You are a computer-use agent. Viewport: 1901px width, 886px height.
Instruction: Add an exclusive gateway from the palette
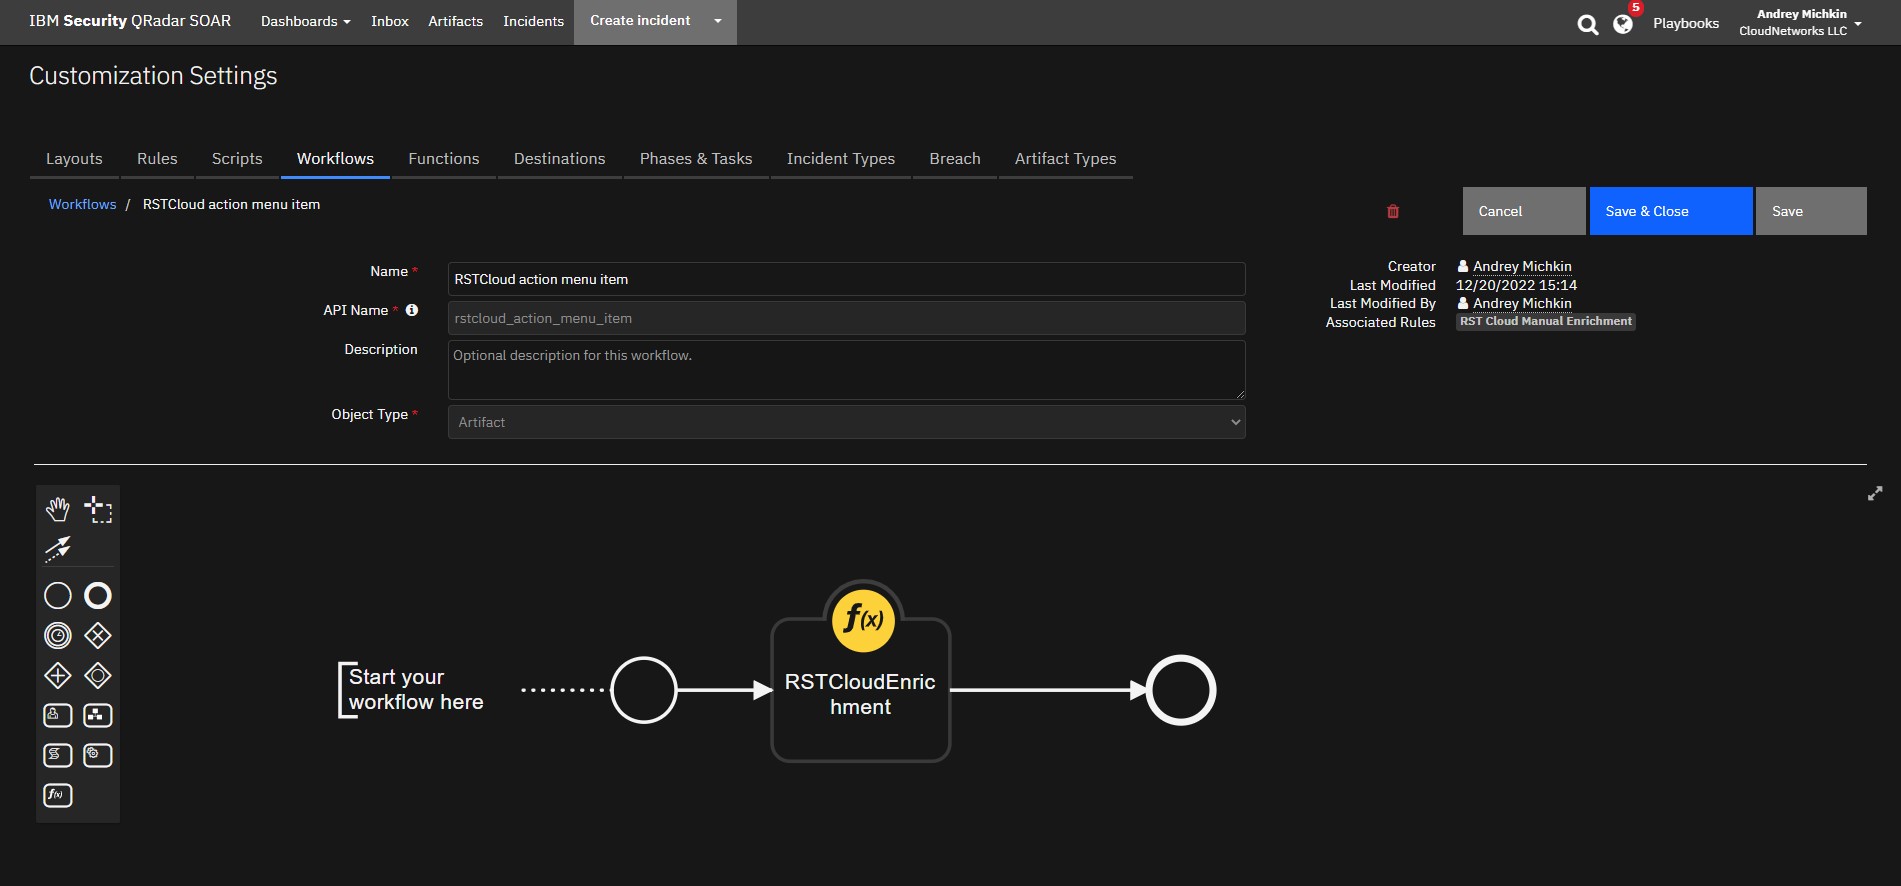click(x=98, y=636)
